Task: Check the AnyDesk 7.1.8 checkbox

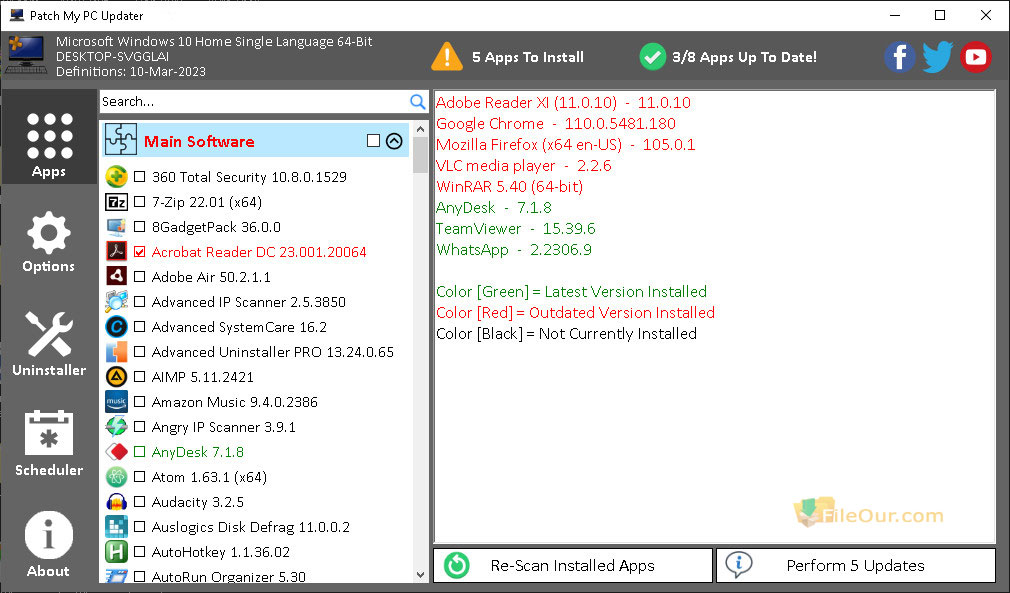Action: [x=139, y=452]
